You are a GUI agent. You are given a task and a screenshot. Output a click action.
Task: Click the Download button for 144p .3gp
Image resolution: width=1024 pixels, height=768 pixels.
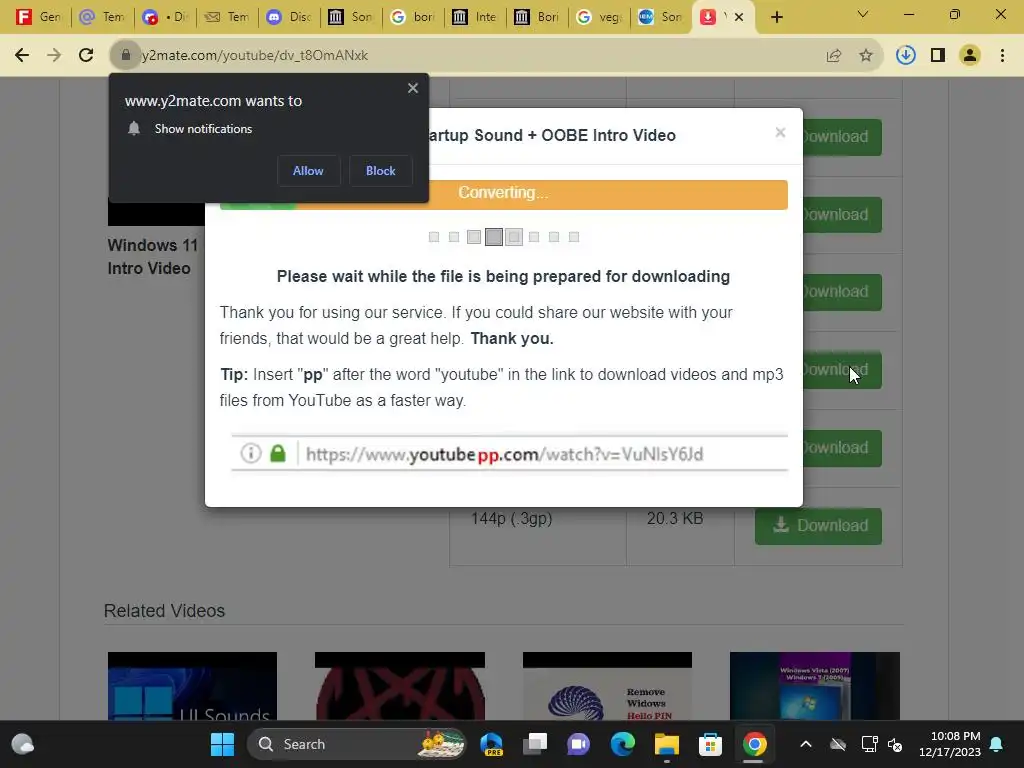818,526
